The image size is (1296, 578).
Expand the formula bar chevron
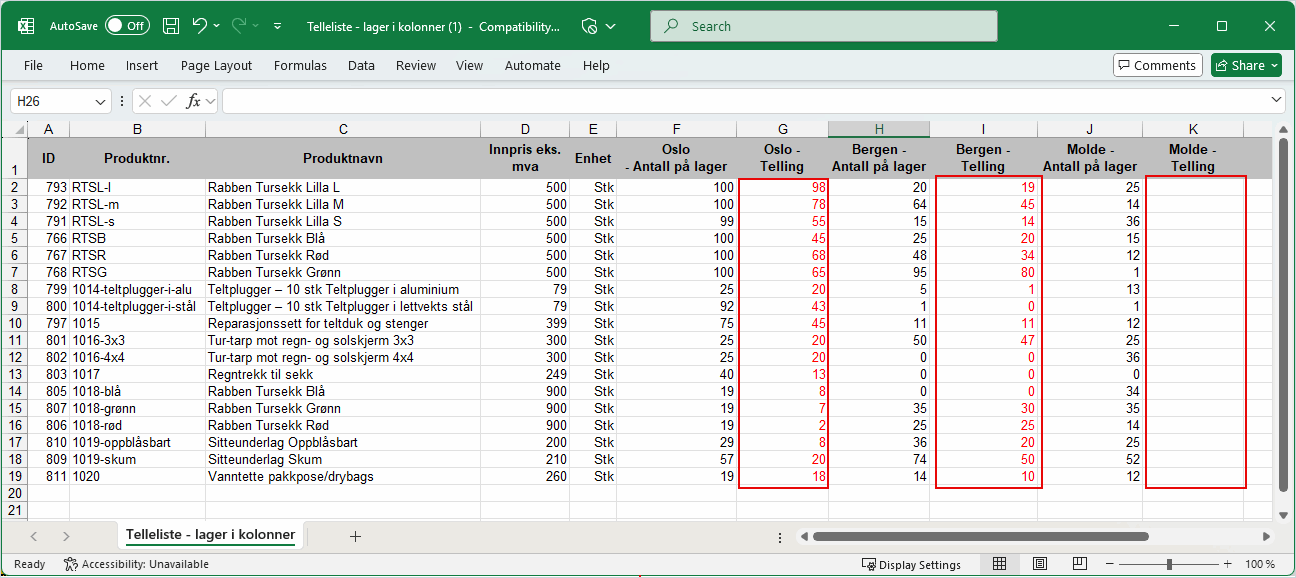point(1276,101)
